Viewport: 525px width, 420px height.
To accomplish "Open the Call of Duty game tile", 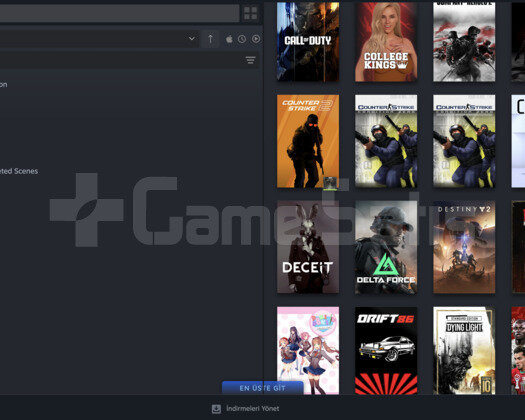I will click(x=308, y=42).
